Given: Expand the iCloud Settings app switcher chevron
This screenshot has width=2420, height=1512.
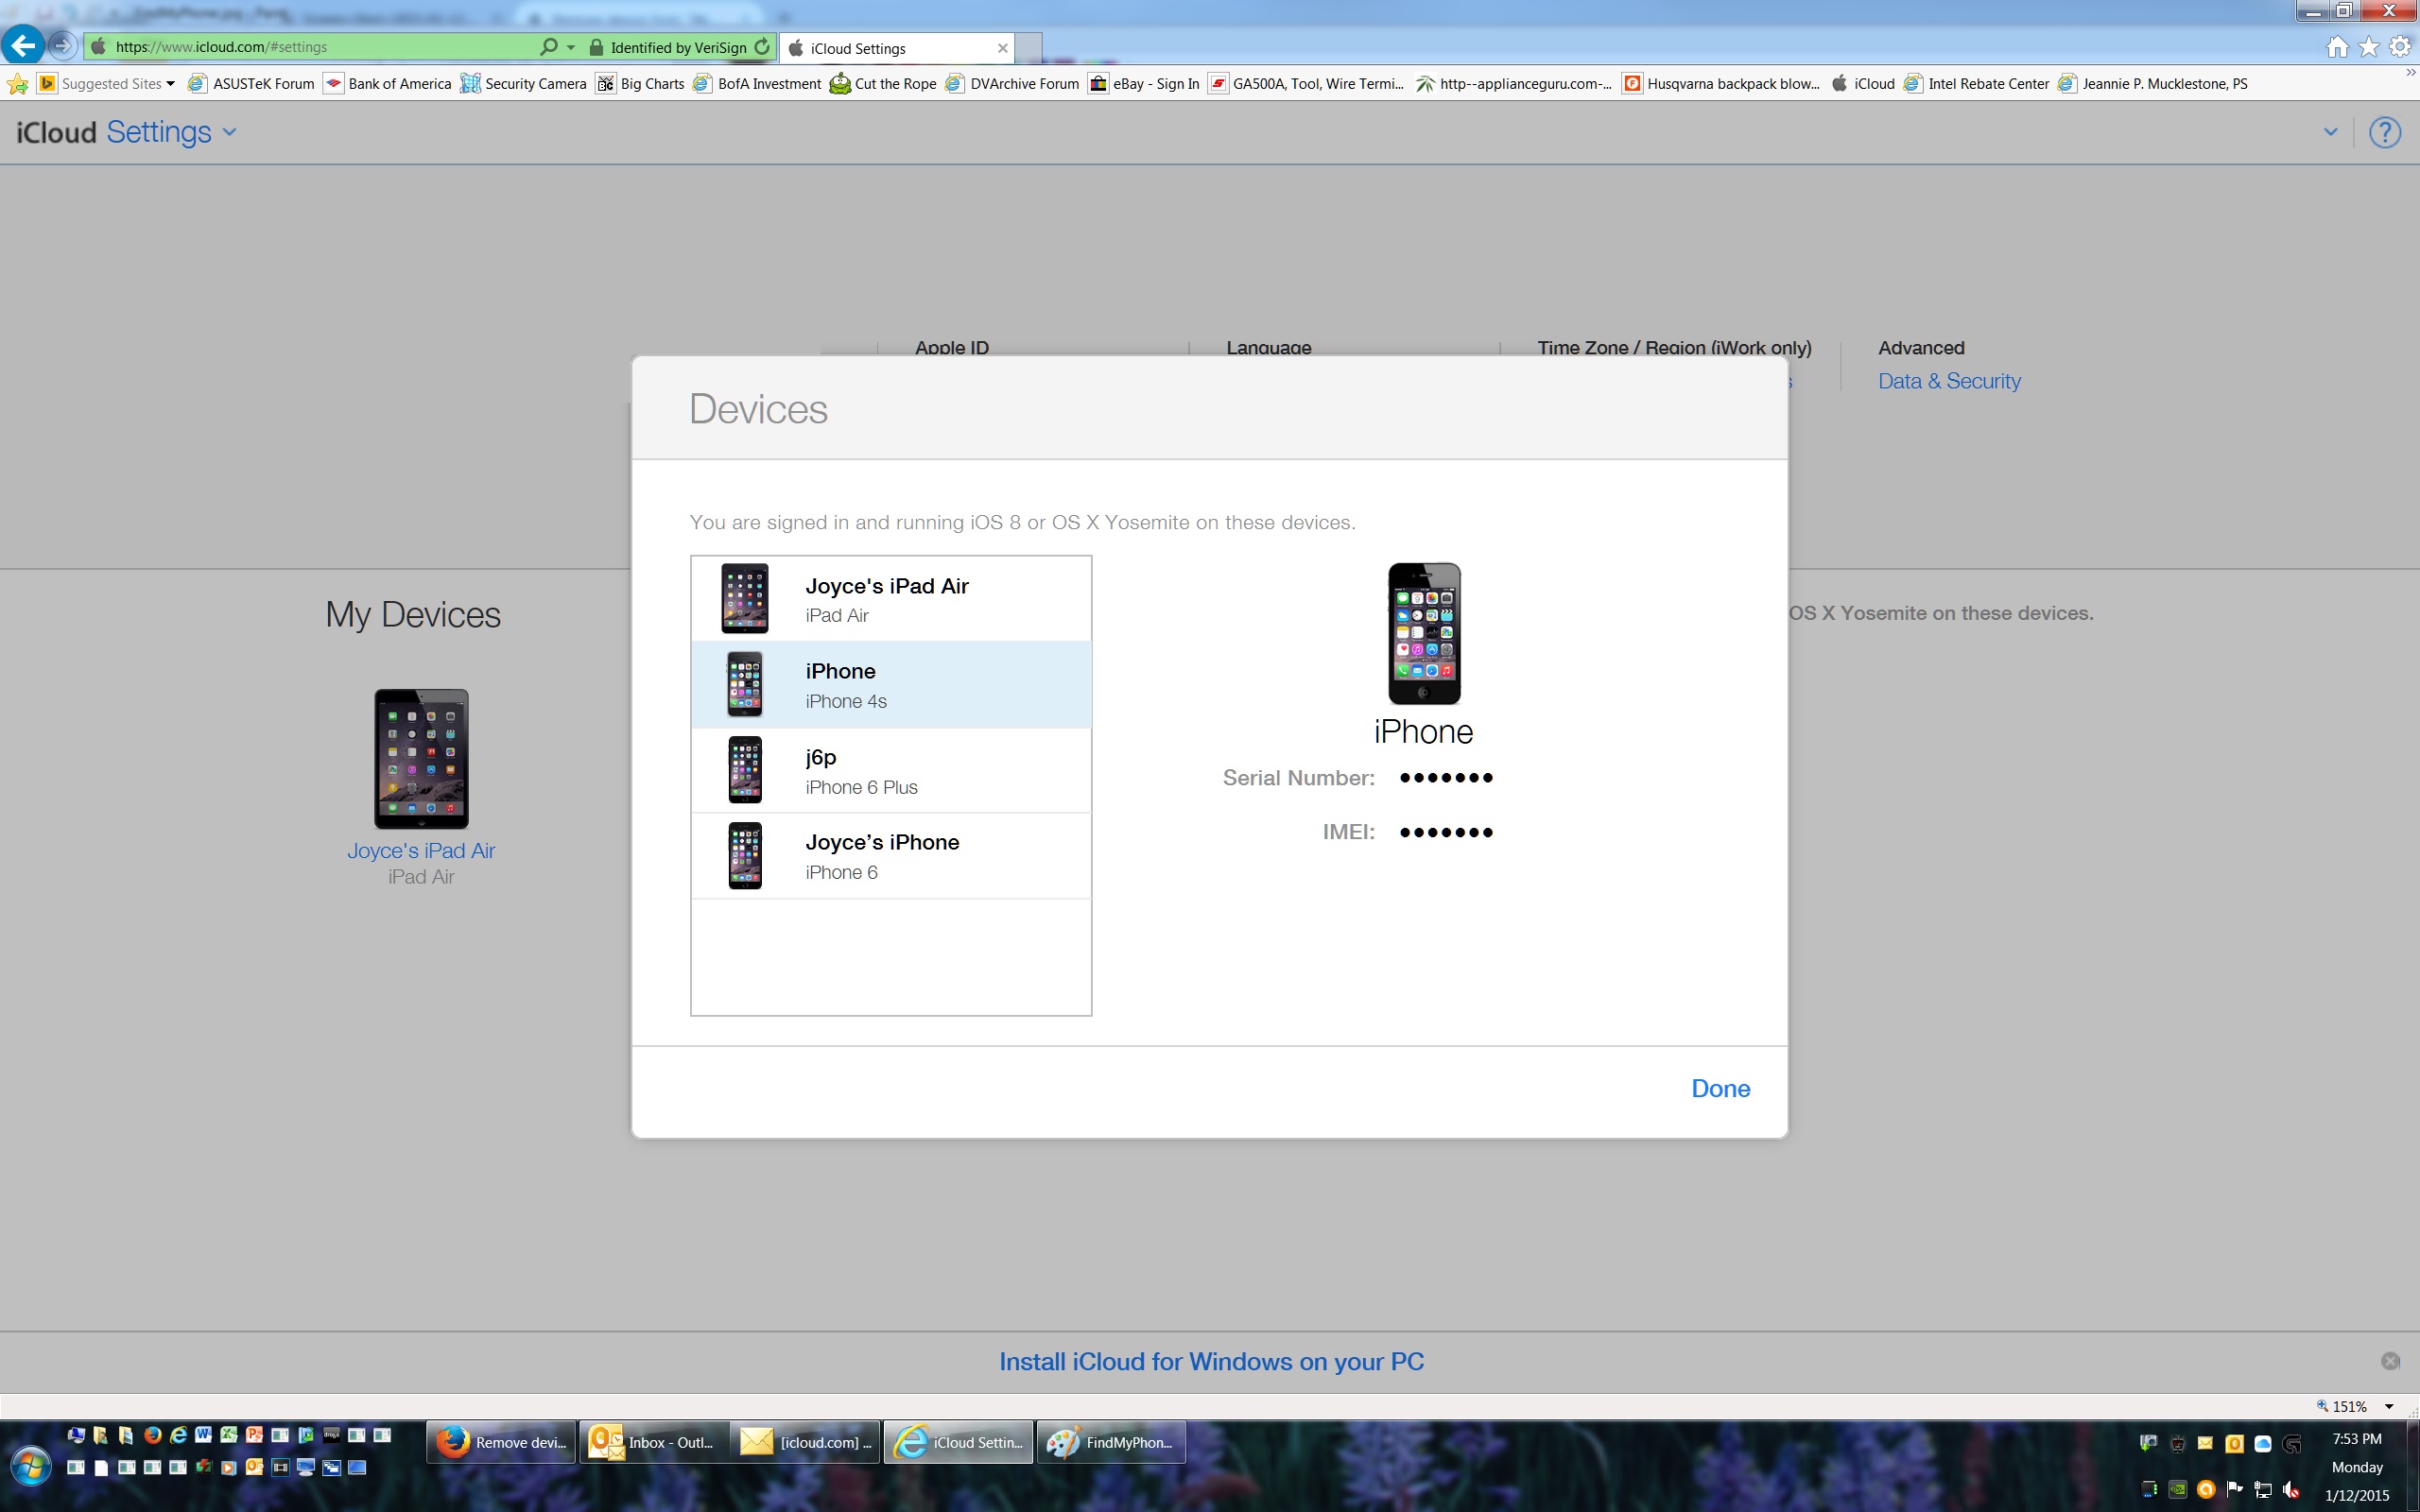Looking at the screenshot, I should tap(230, 132).
